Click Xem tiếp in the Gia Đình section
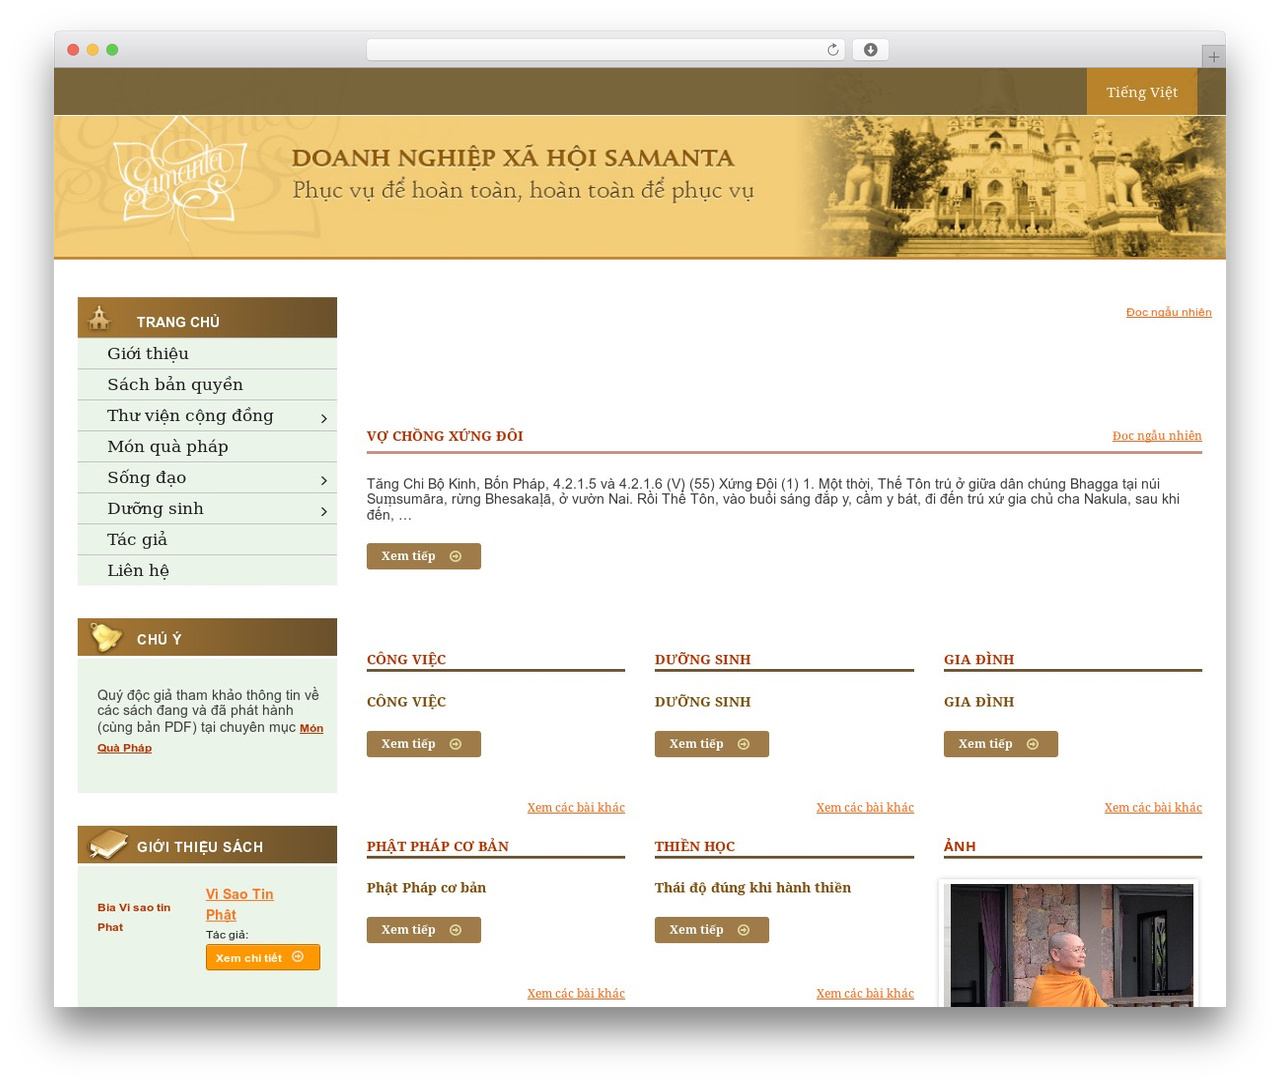 [x=1000, y=744]
